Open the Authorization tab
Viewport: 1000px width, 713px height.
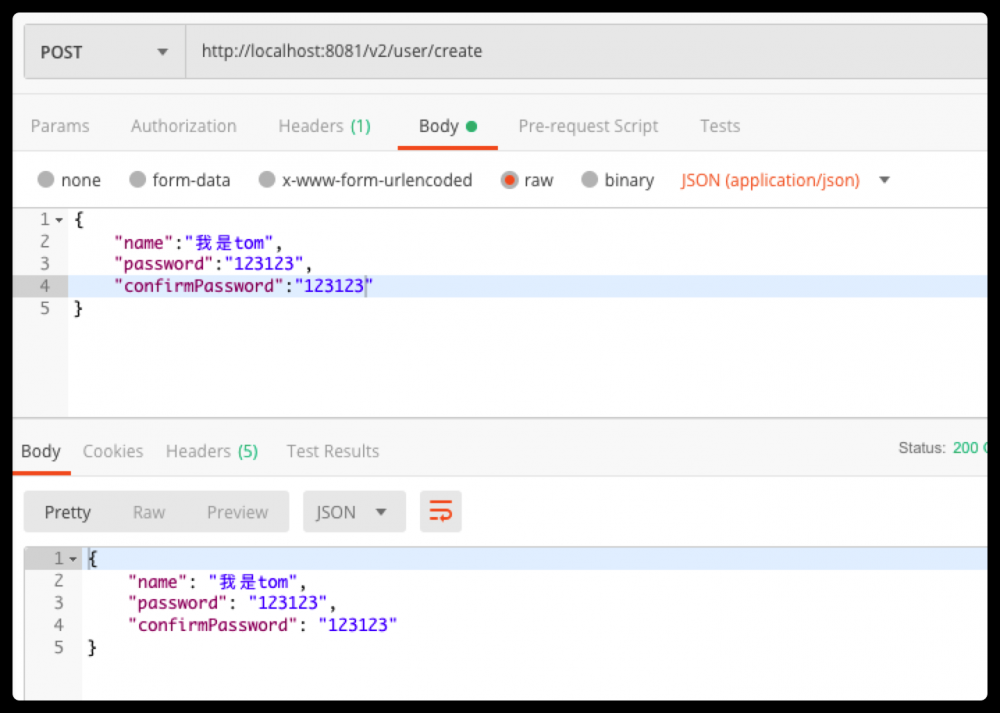click(184, 126)
